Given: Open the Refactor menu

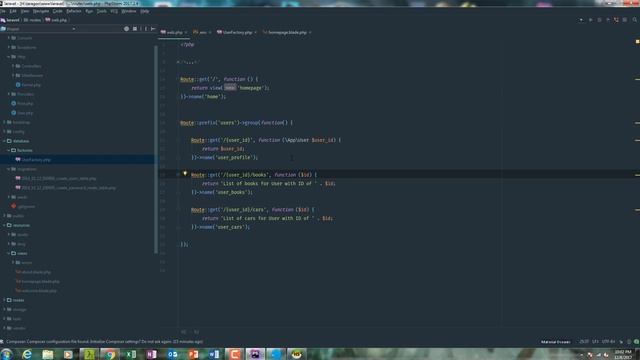Looking at the screenshot, I should click(74, 11).
